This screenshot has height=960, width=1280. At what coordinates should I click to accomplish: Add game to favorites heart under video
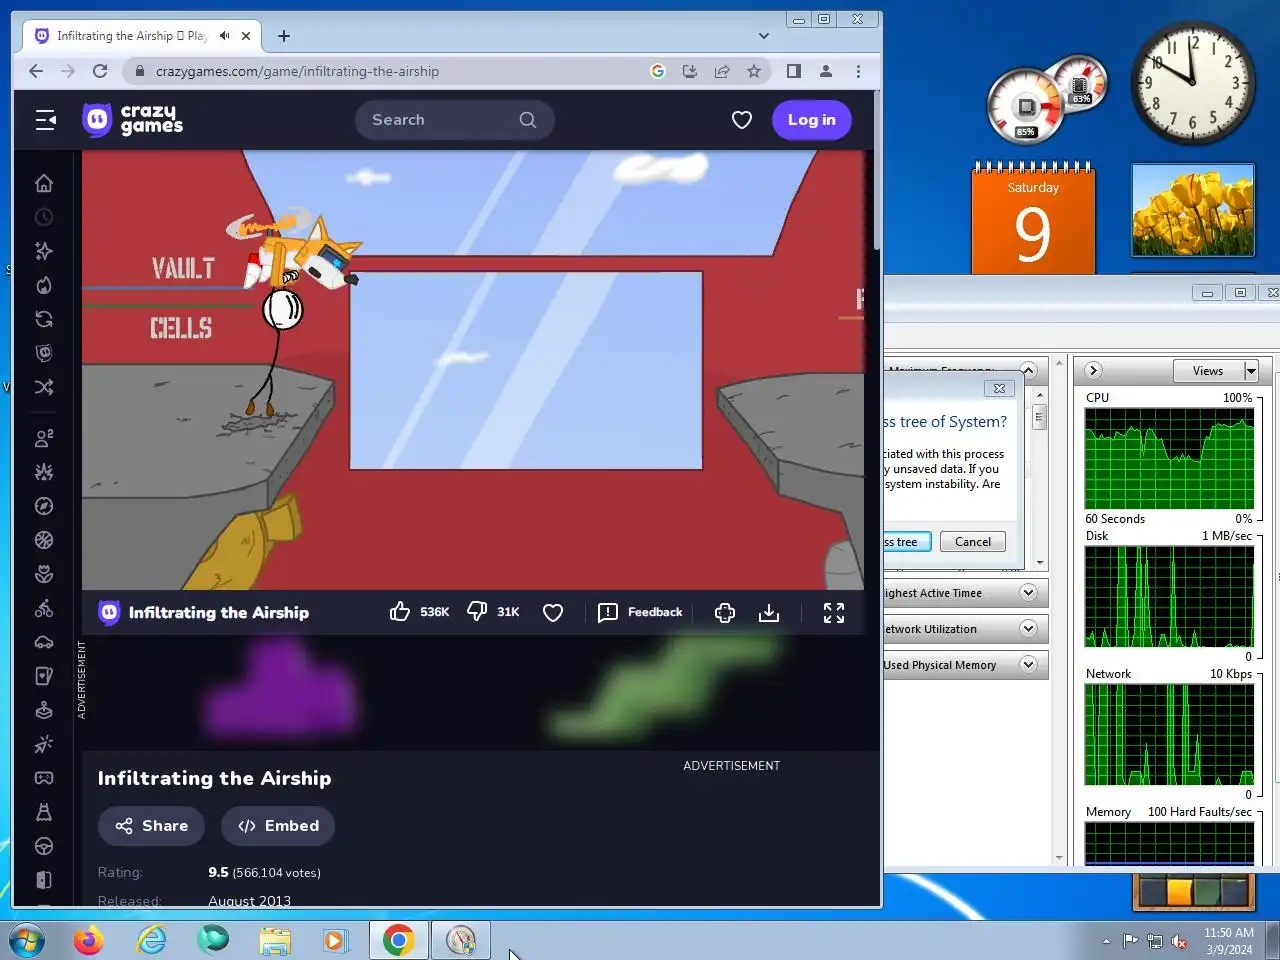click(x=553, y=613)
